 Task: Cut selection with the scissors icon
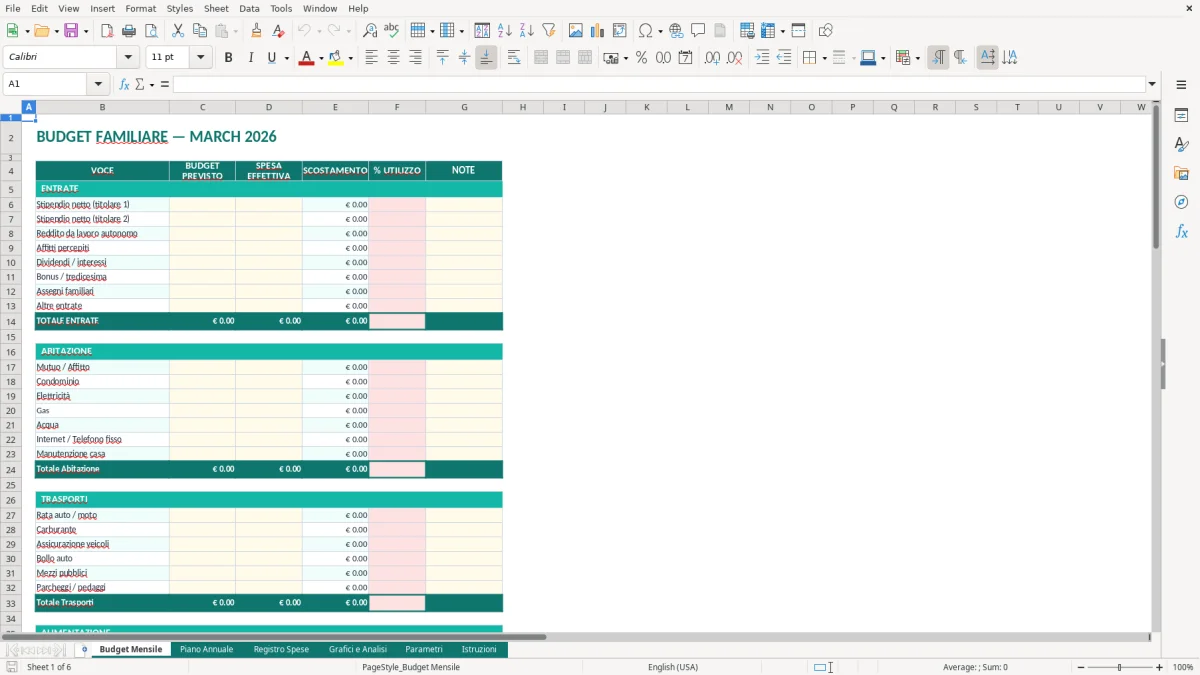[x=178, y=31]
